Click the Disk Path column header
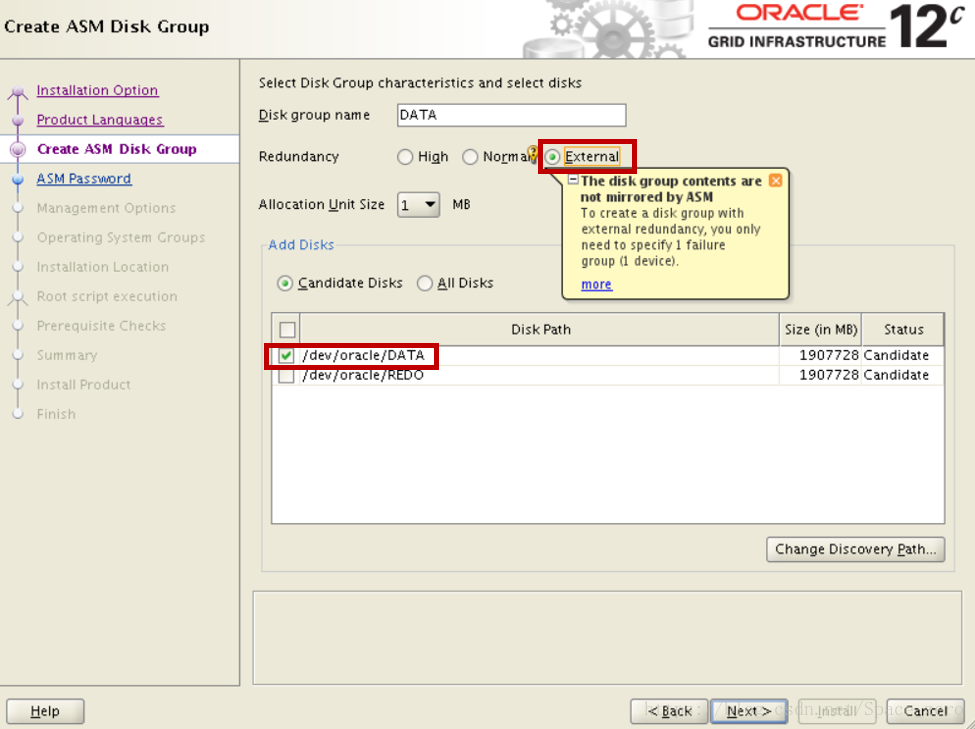 click(x=540, y=330)
